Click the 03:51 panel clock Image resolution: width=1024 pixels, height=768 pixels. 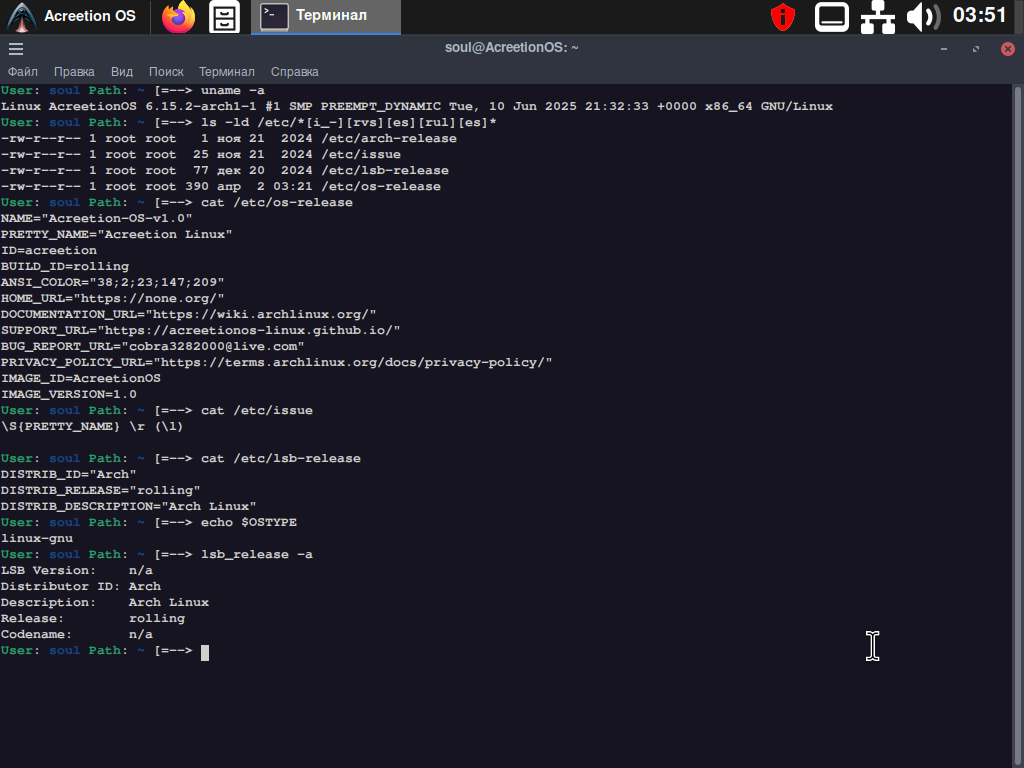point(979,15)
